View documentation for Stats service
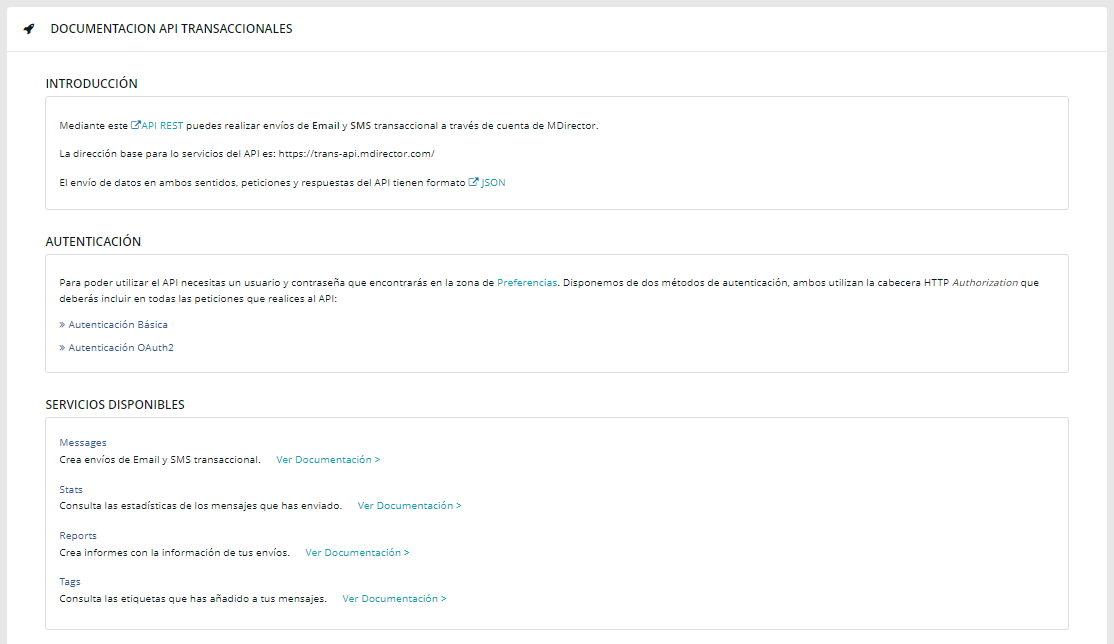This screenshot has width=1114, height=644. (x=409, y=506)
